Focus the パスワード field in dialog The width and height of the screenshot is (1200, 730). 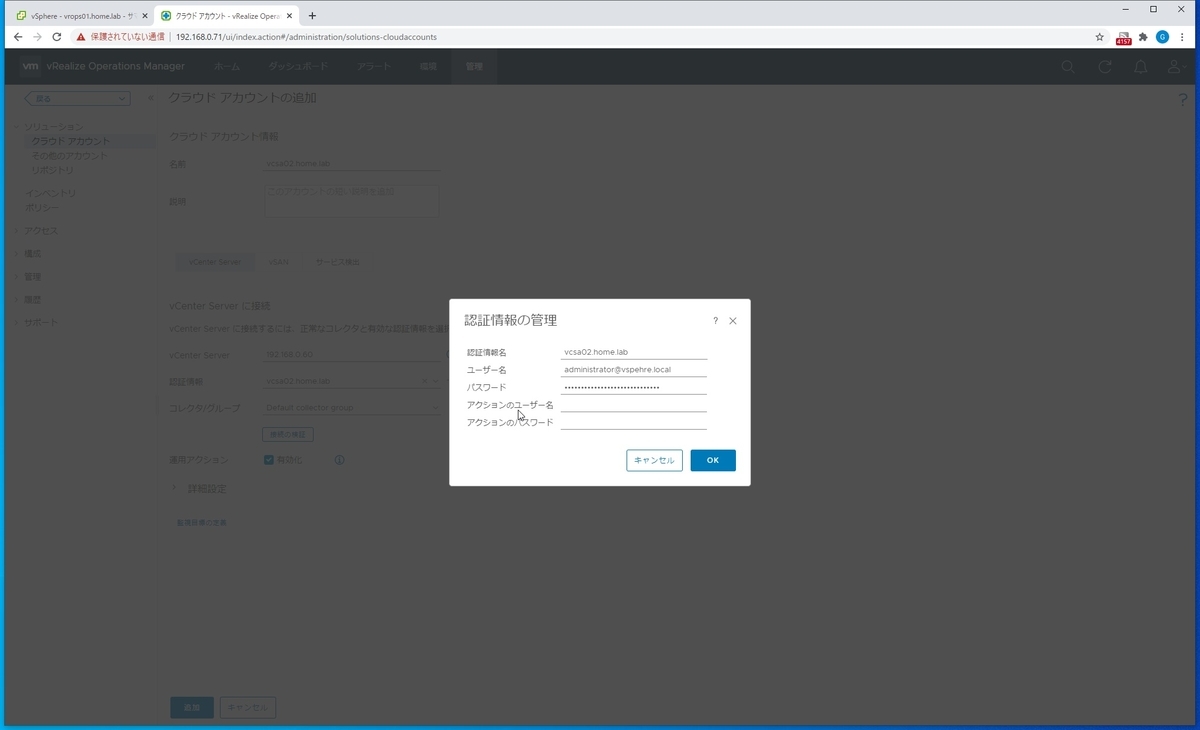[x=633, y=387]
